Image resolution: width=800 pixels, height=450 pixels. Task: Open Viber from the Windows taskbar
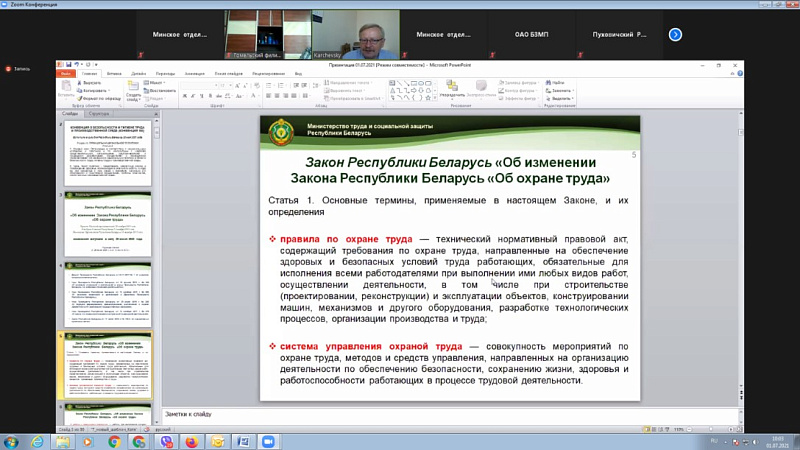pos(166,442)
